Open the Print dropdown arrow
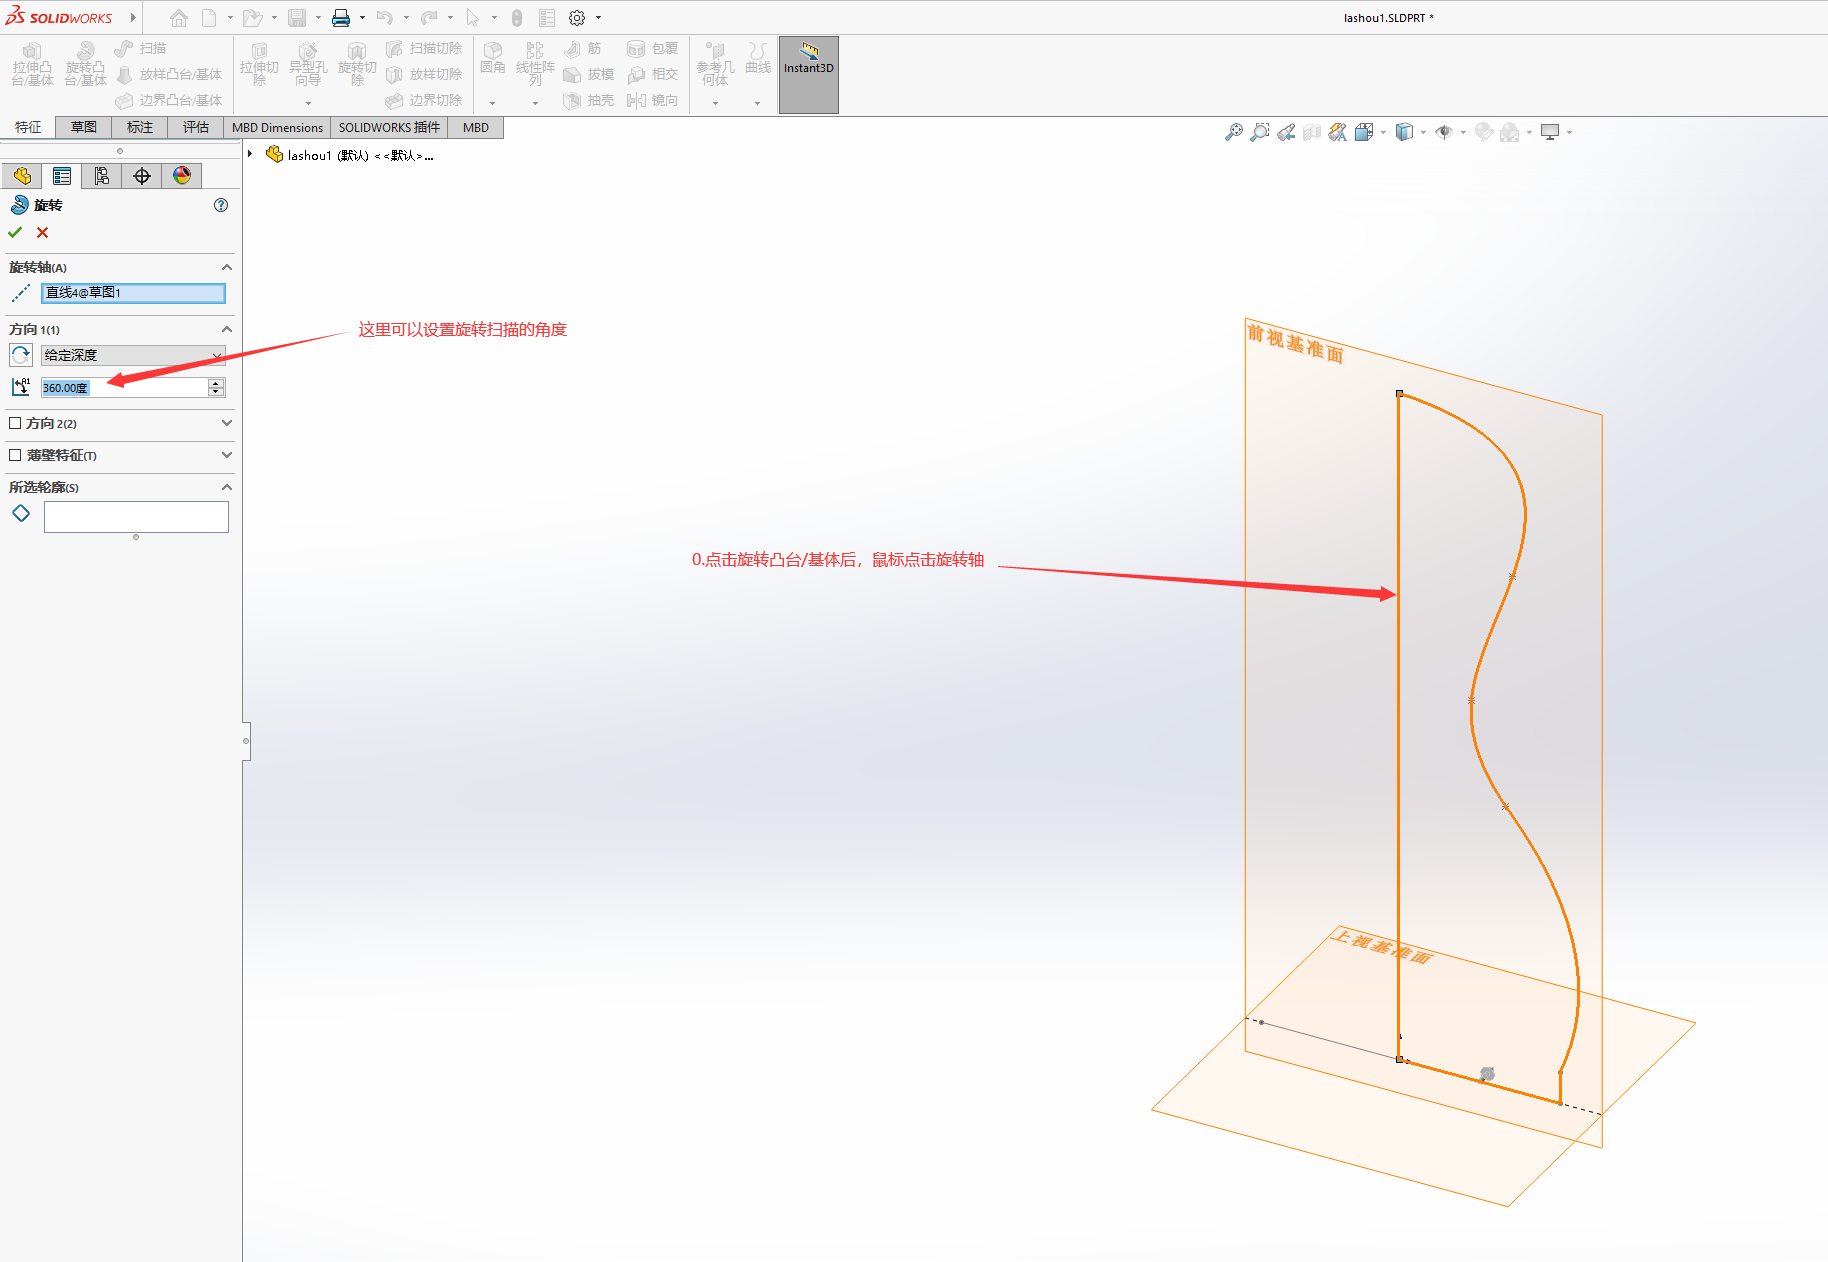Screen dimensions: 1828x1262 click(362, 18)
